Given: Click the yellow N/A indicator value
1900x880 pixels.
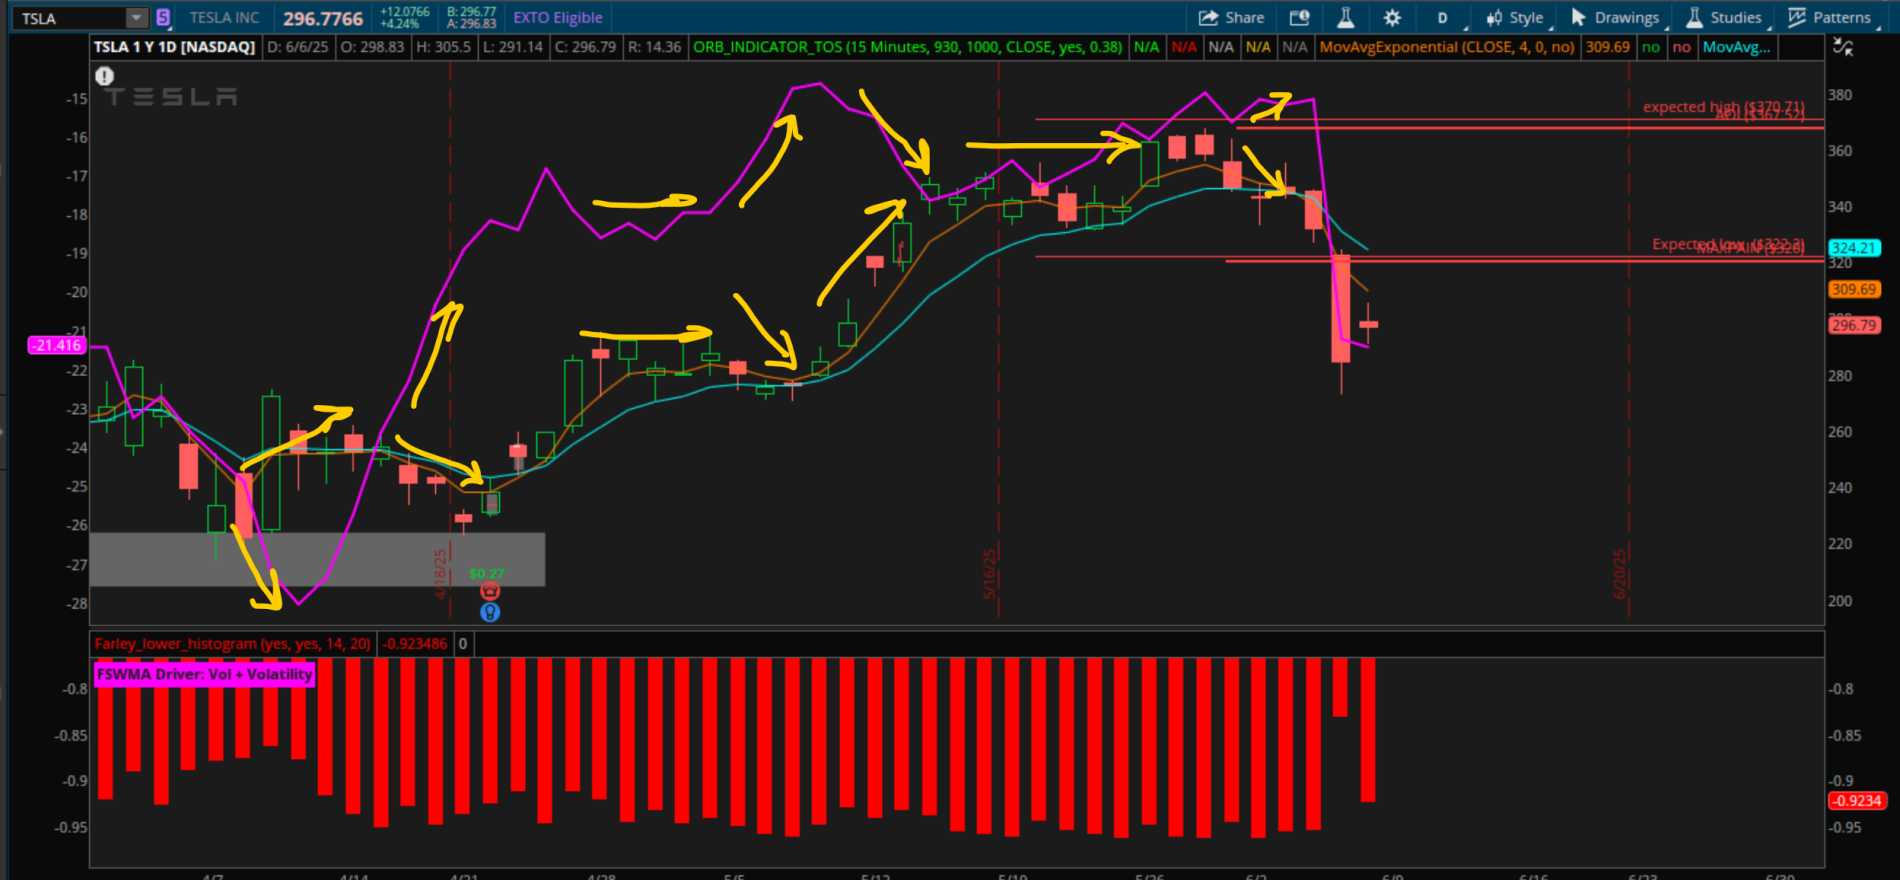Looking at the screenshot, I should [x=1258, y=47].
